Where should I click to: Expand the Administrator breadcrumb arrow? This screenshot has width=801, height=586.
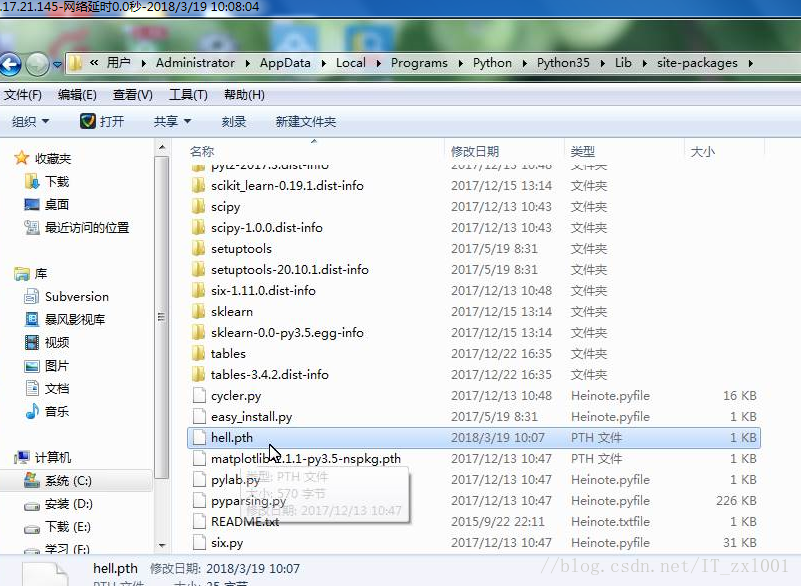[x=247, y=63]
